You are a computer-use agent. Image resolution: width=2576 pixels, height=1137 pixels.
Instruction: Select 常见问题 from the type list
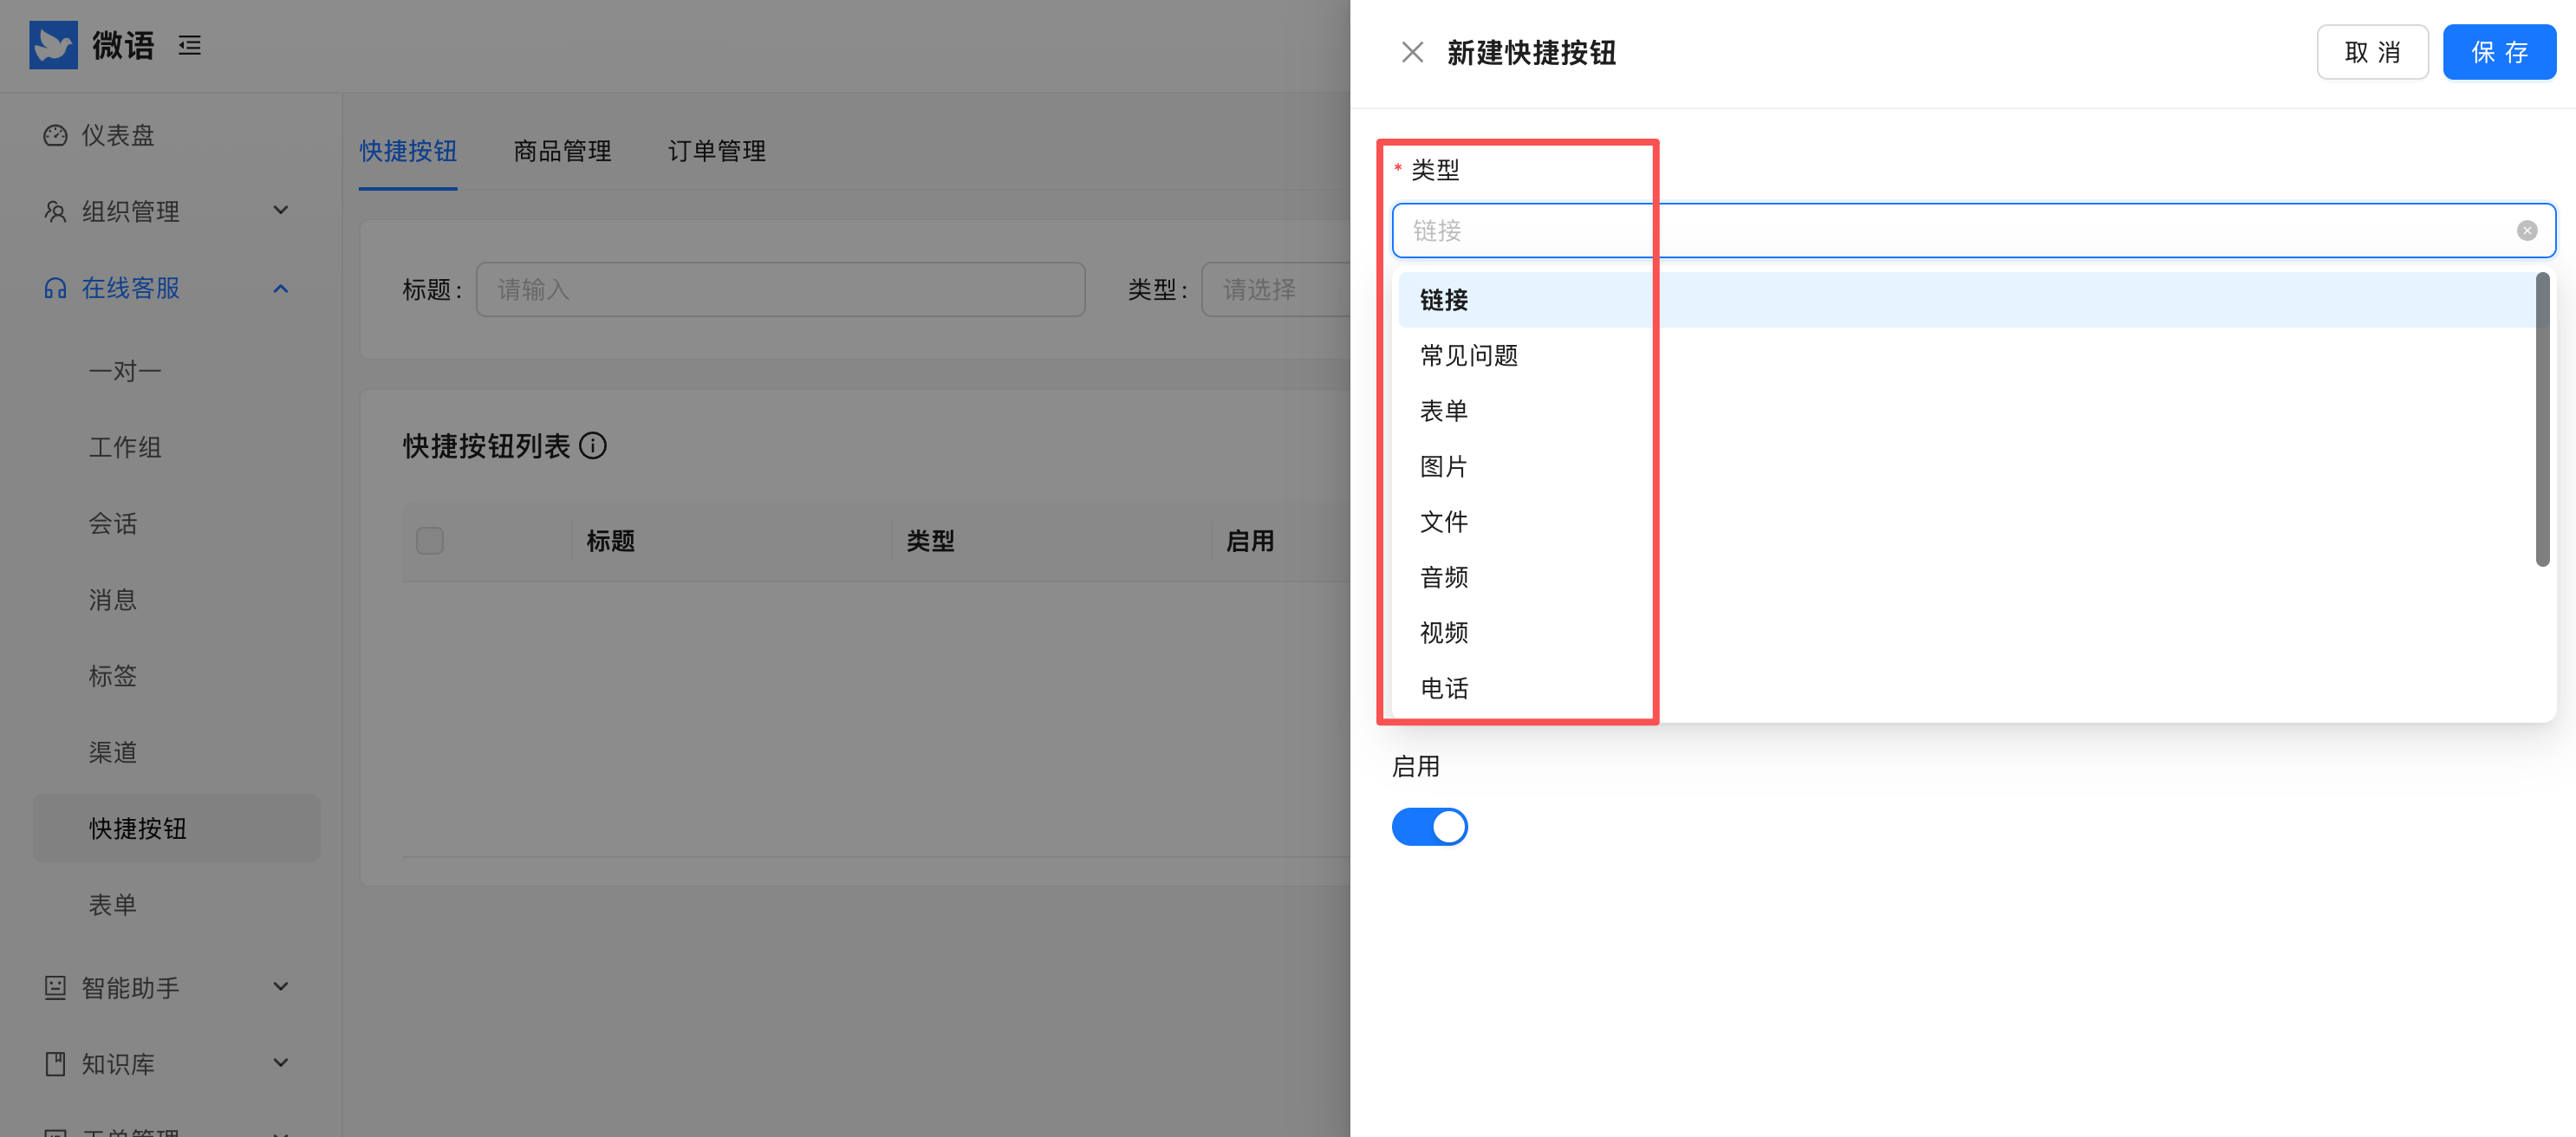point(1468,355)
